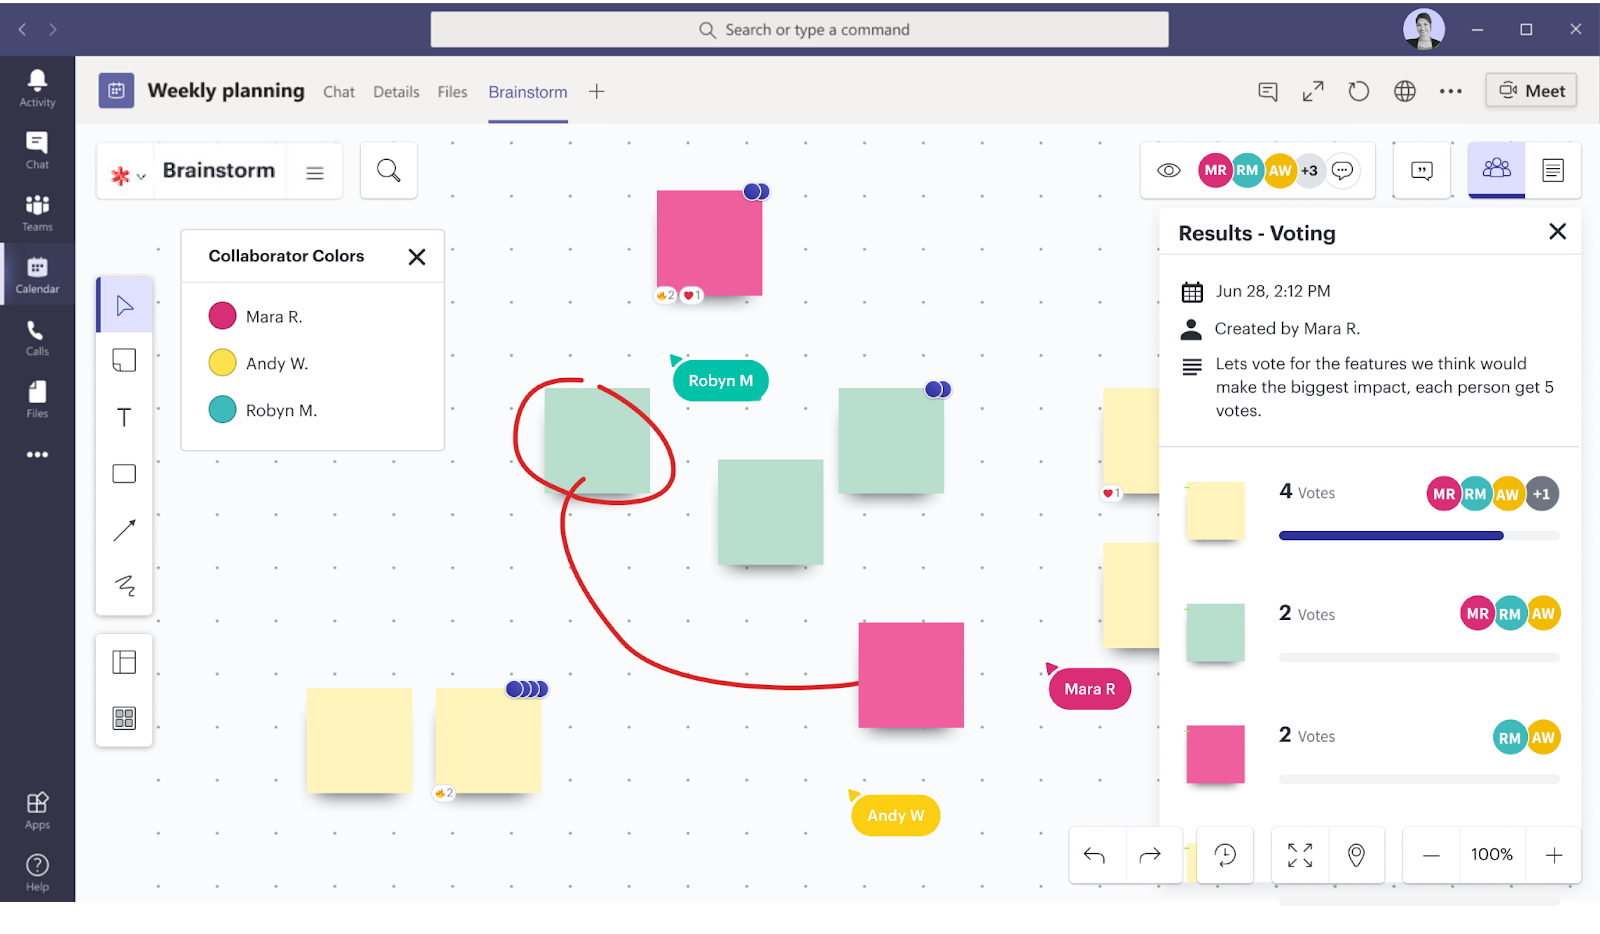1600x934 pixels.
Task: Activate the freehand Pen tool
Action: tap(124, 586)
